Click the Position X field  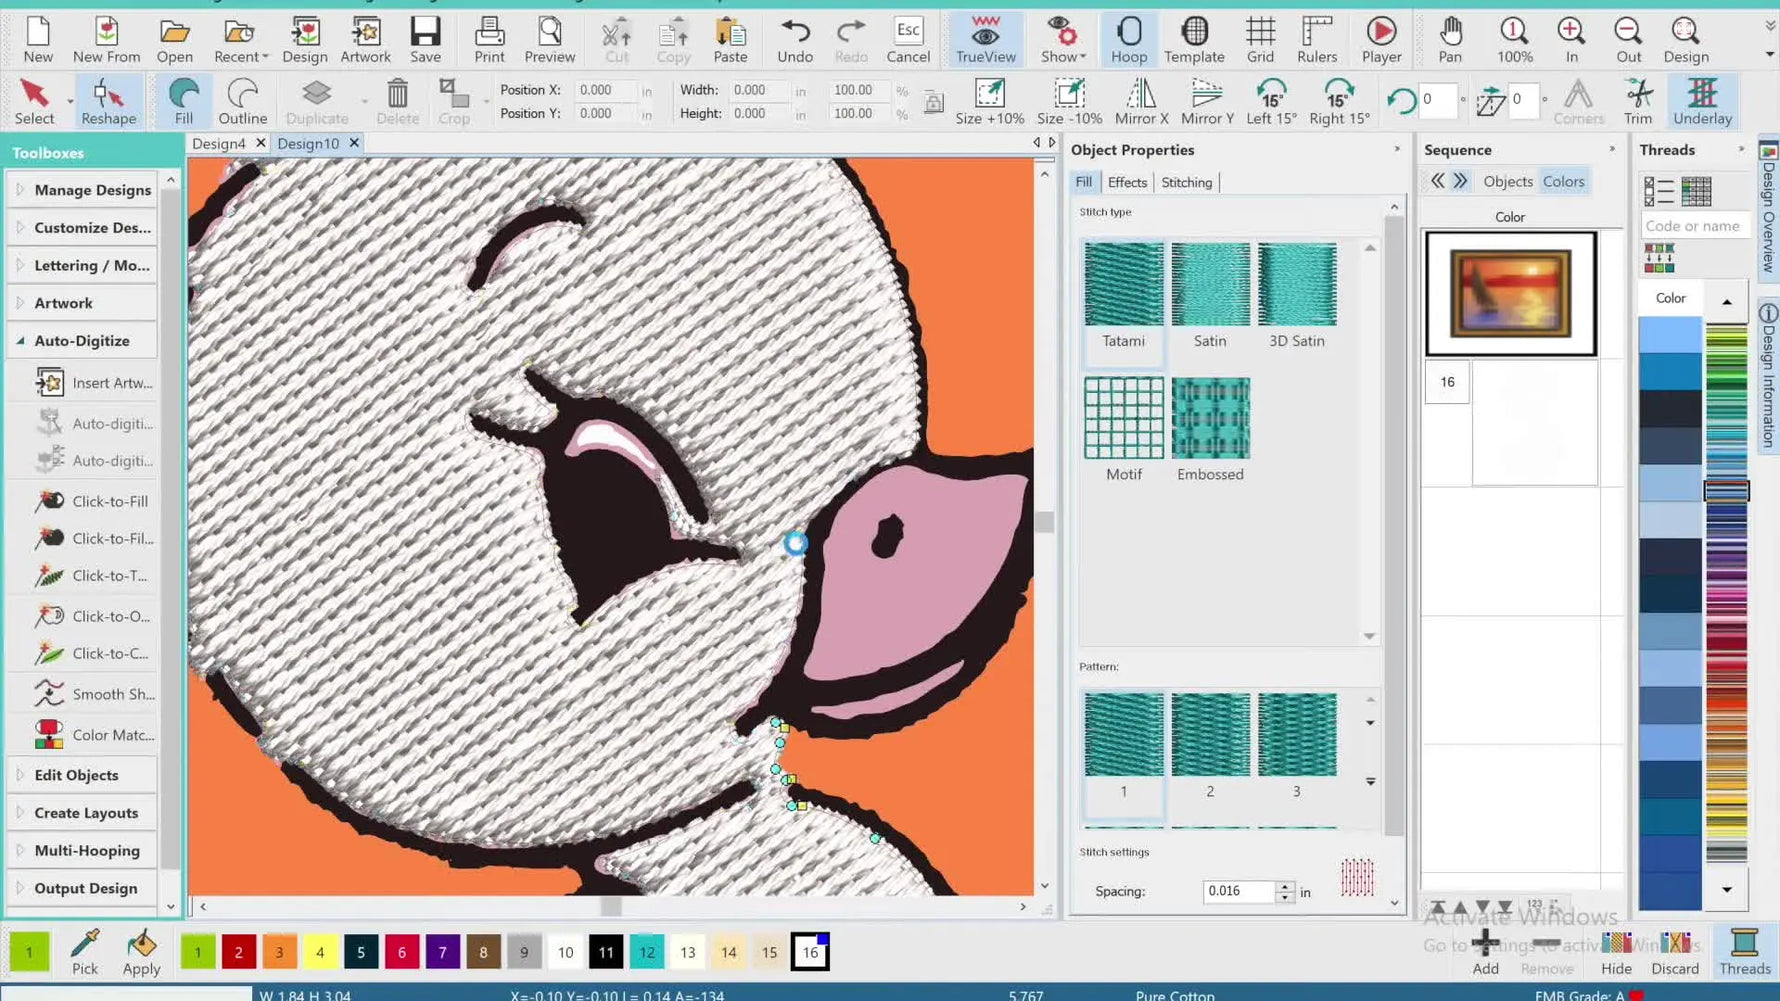pyautogui.click(x=604, y=90)
